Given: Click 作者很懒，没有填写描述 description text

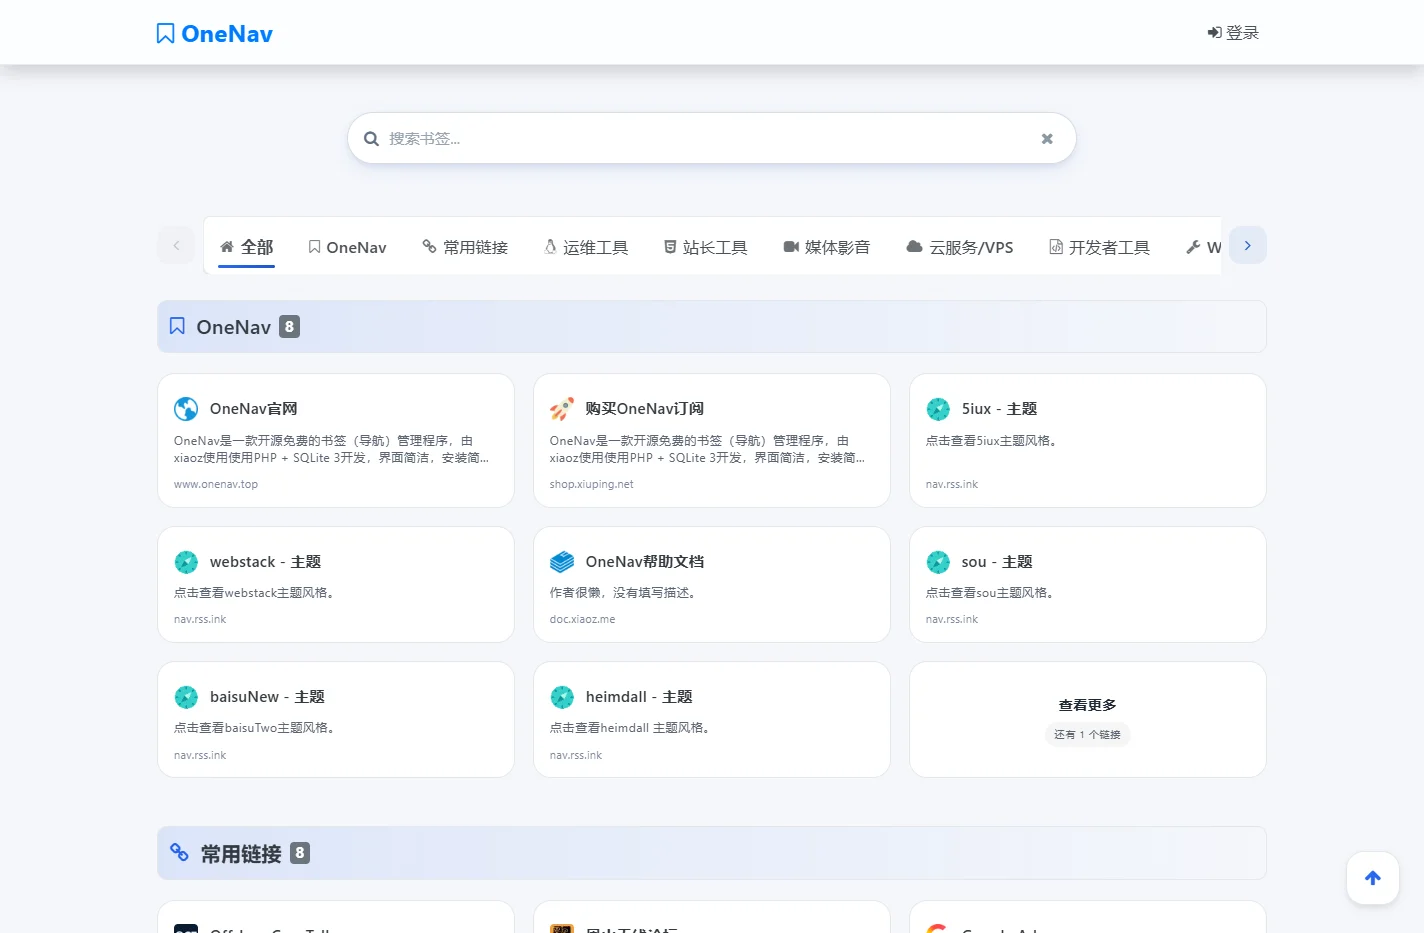Looking at the screenshot, I should [626, 593].
